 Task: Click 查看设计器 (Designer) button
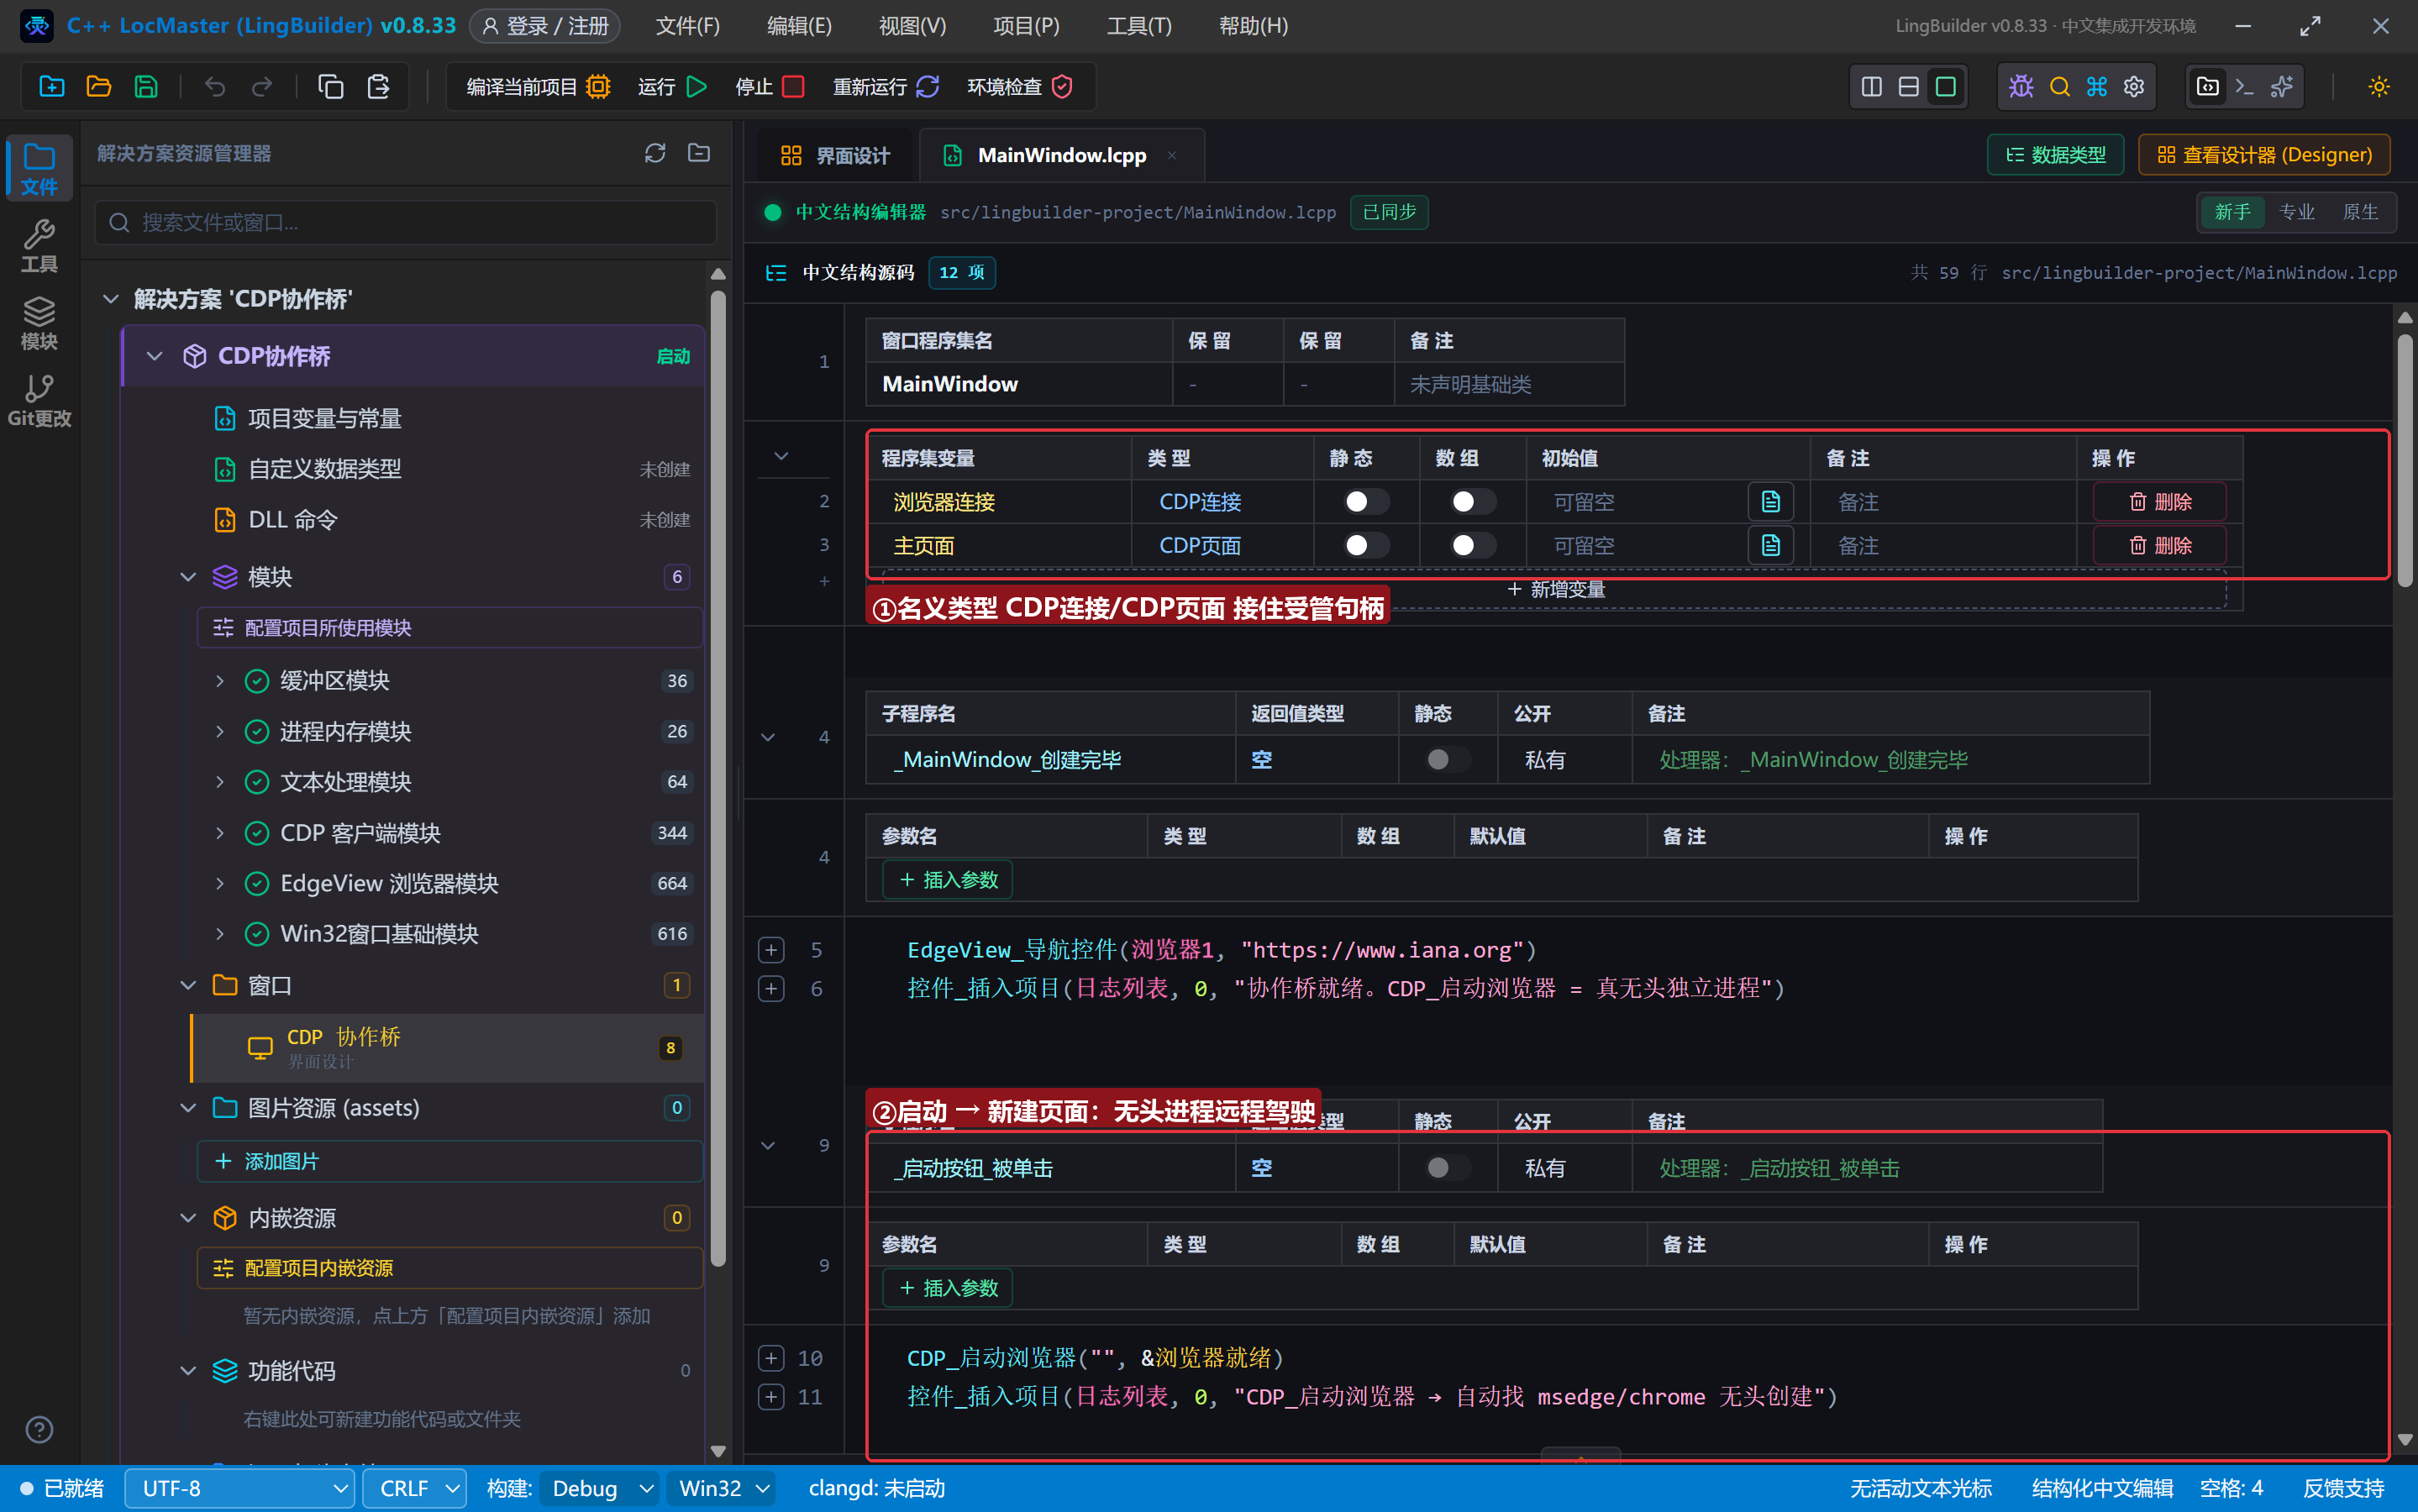point(2263,155)
